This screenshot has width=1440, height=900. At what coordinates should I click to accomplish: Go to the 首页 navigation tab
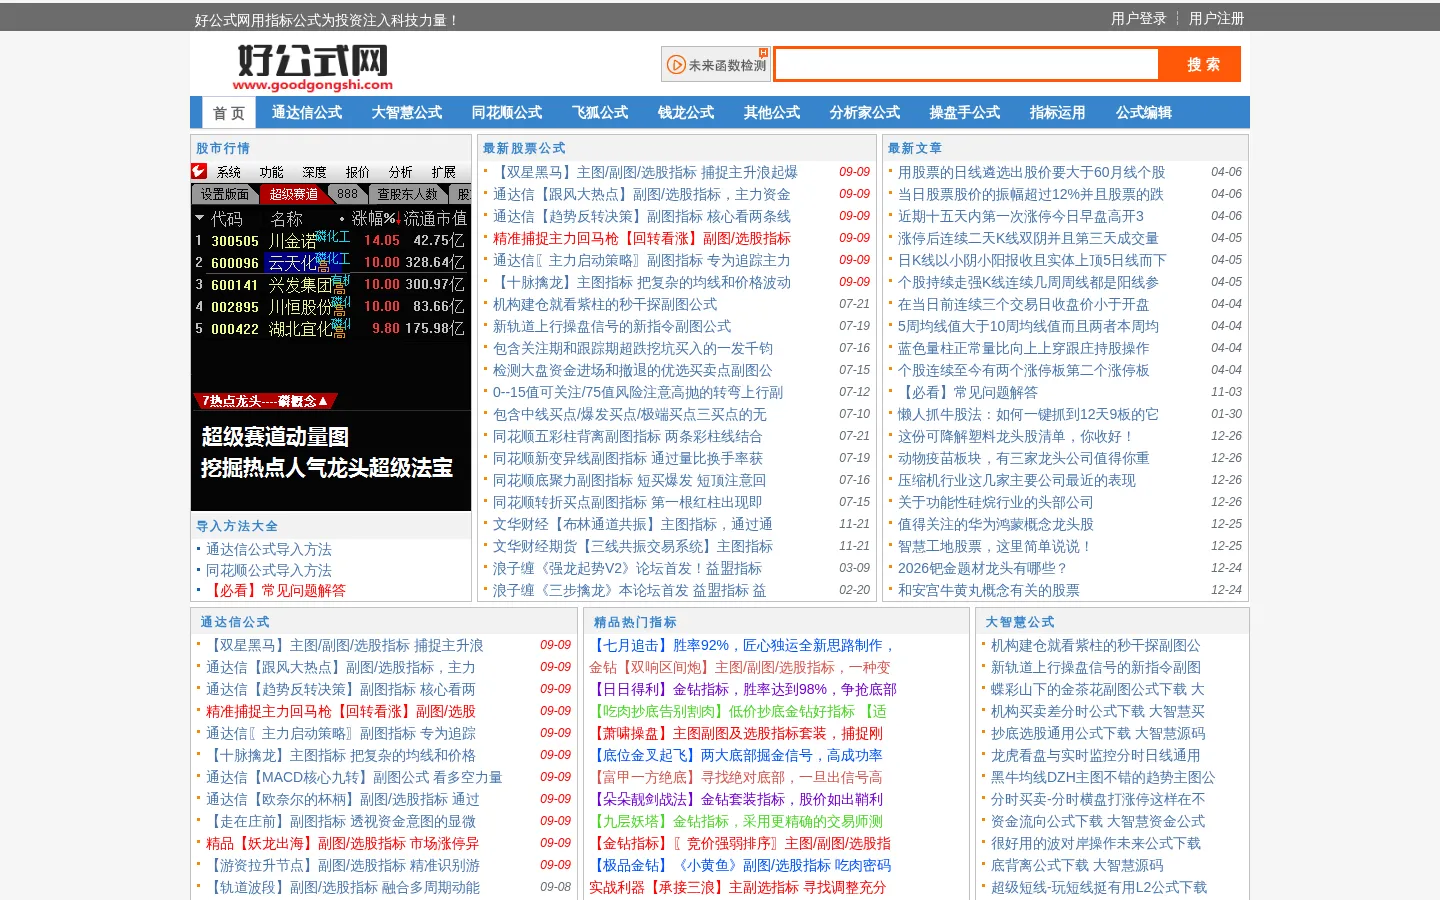coord(229,113)
